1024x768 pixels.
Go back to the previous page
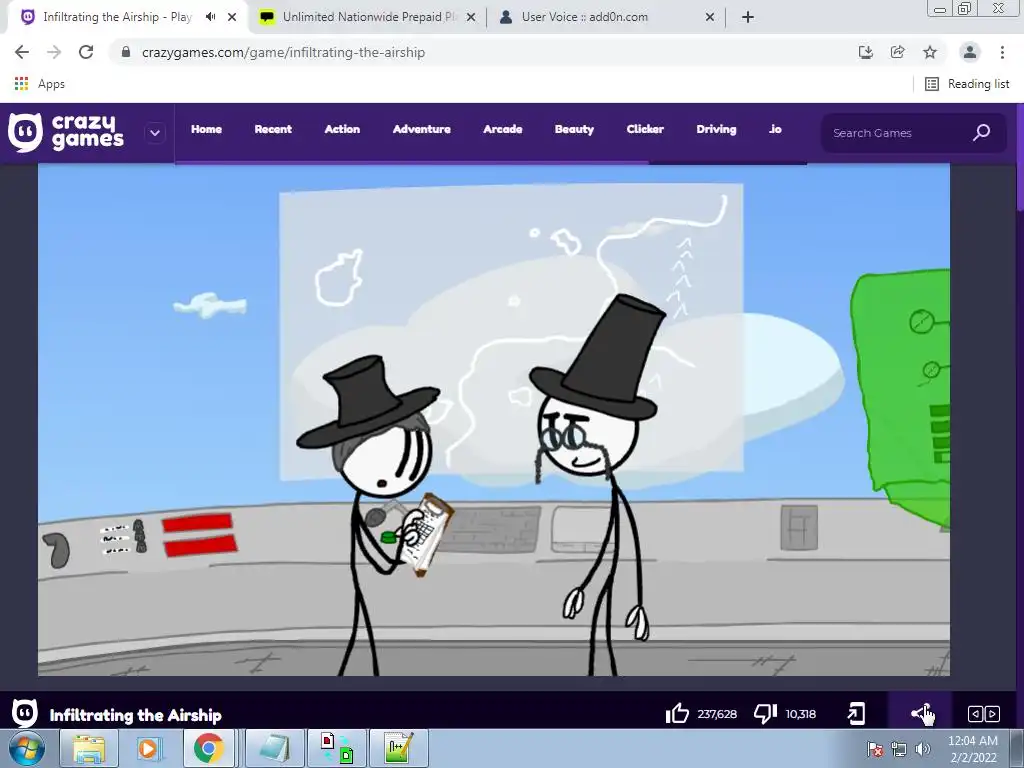click(x=22, y=52)
